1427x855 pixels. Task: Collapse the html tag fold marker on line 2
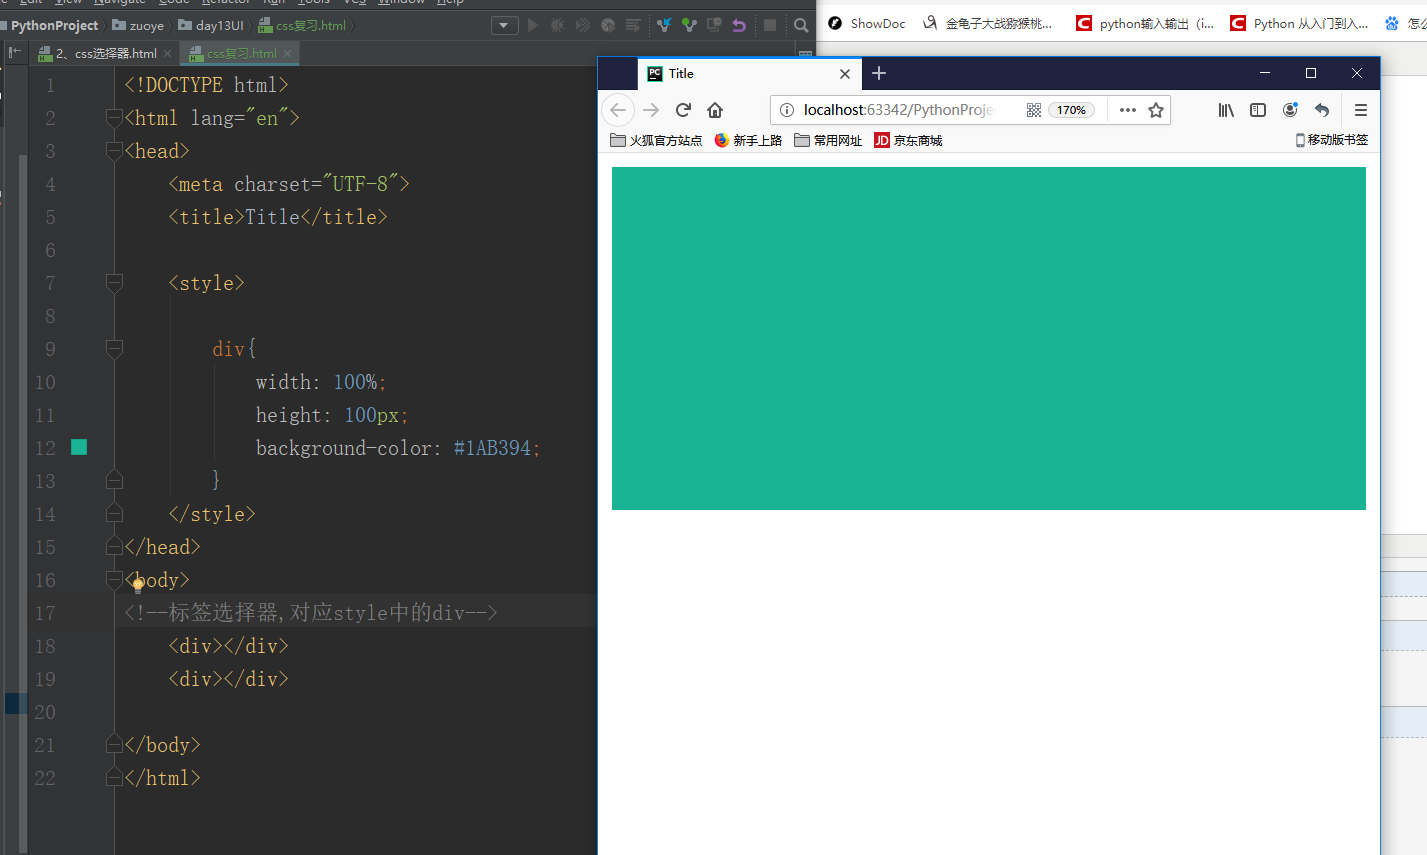pyautogui.click(x=114, y=118)
